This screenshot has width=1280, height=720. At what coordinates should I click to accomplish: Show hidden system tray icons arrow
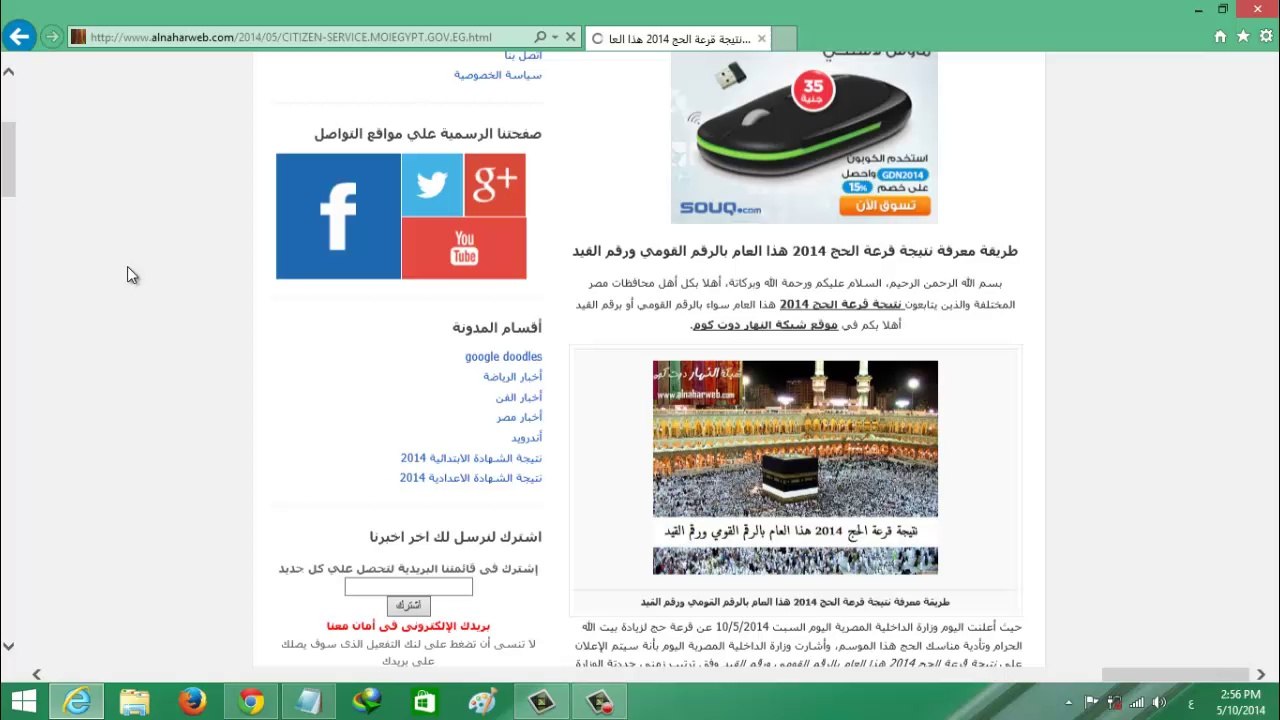[x=1069, y=702]
